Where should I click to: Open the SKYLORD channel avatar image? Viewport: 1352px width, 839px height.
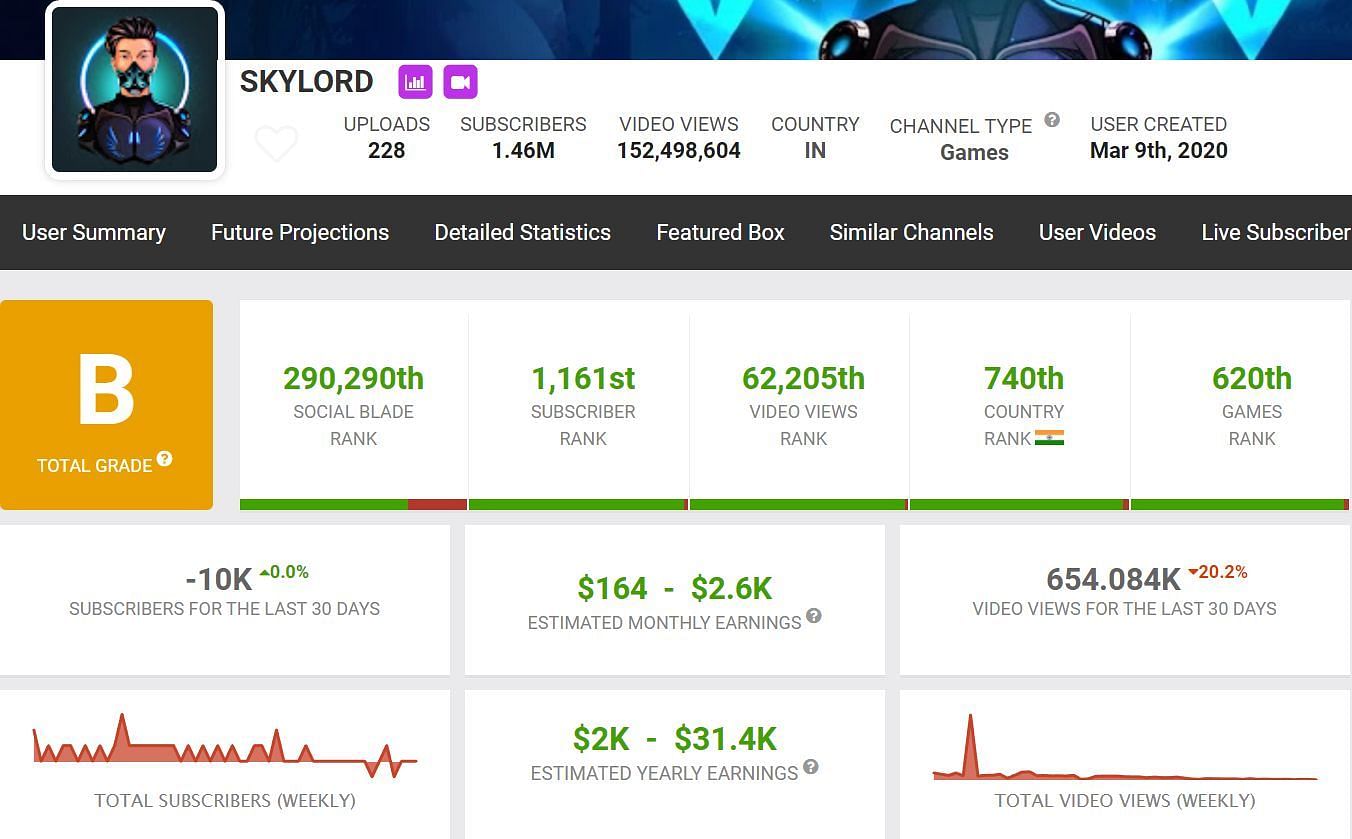[134, 90]
